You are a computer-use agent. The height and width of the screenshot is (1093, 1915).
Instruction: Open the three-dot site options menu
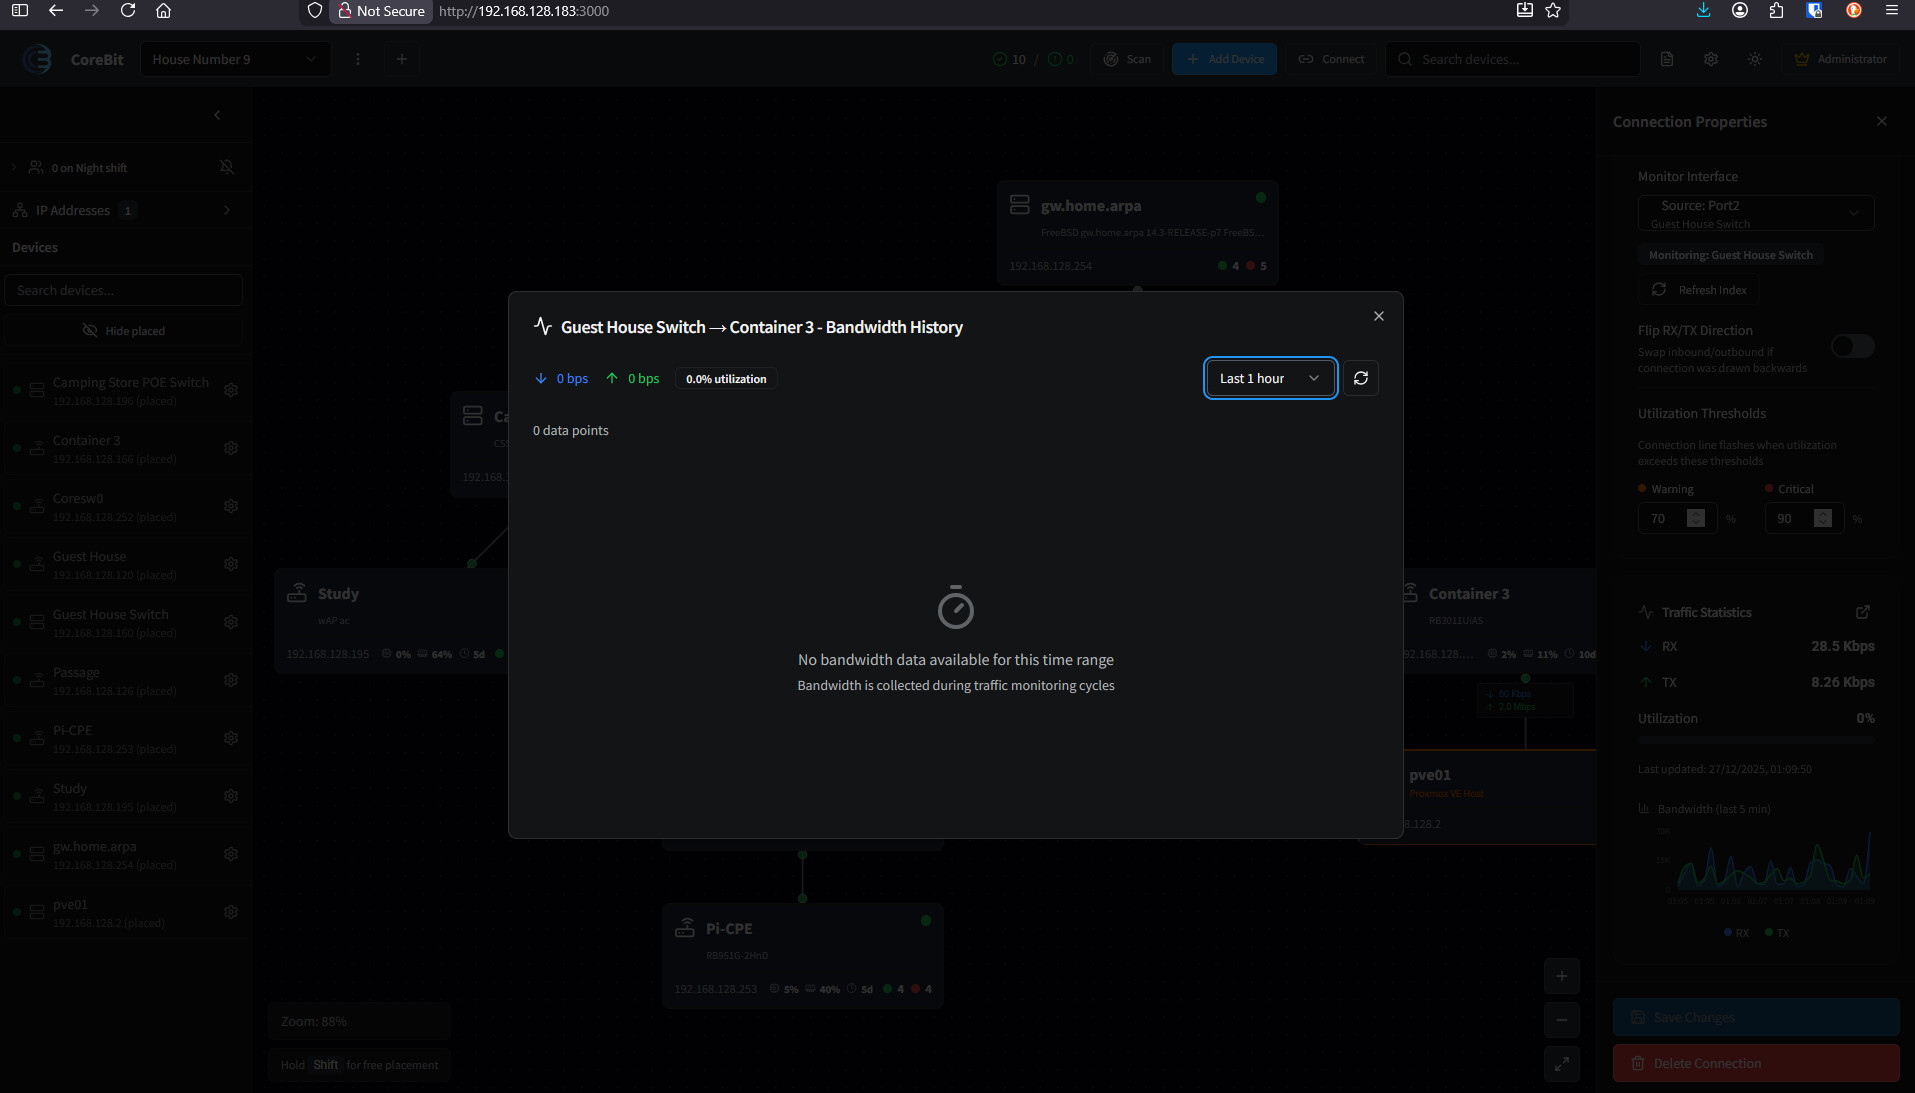pyautogui.click(x=358, y=59)
